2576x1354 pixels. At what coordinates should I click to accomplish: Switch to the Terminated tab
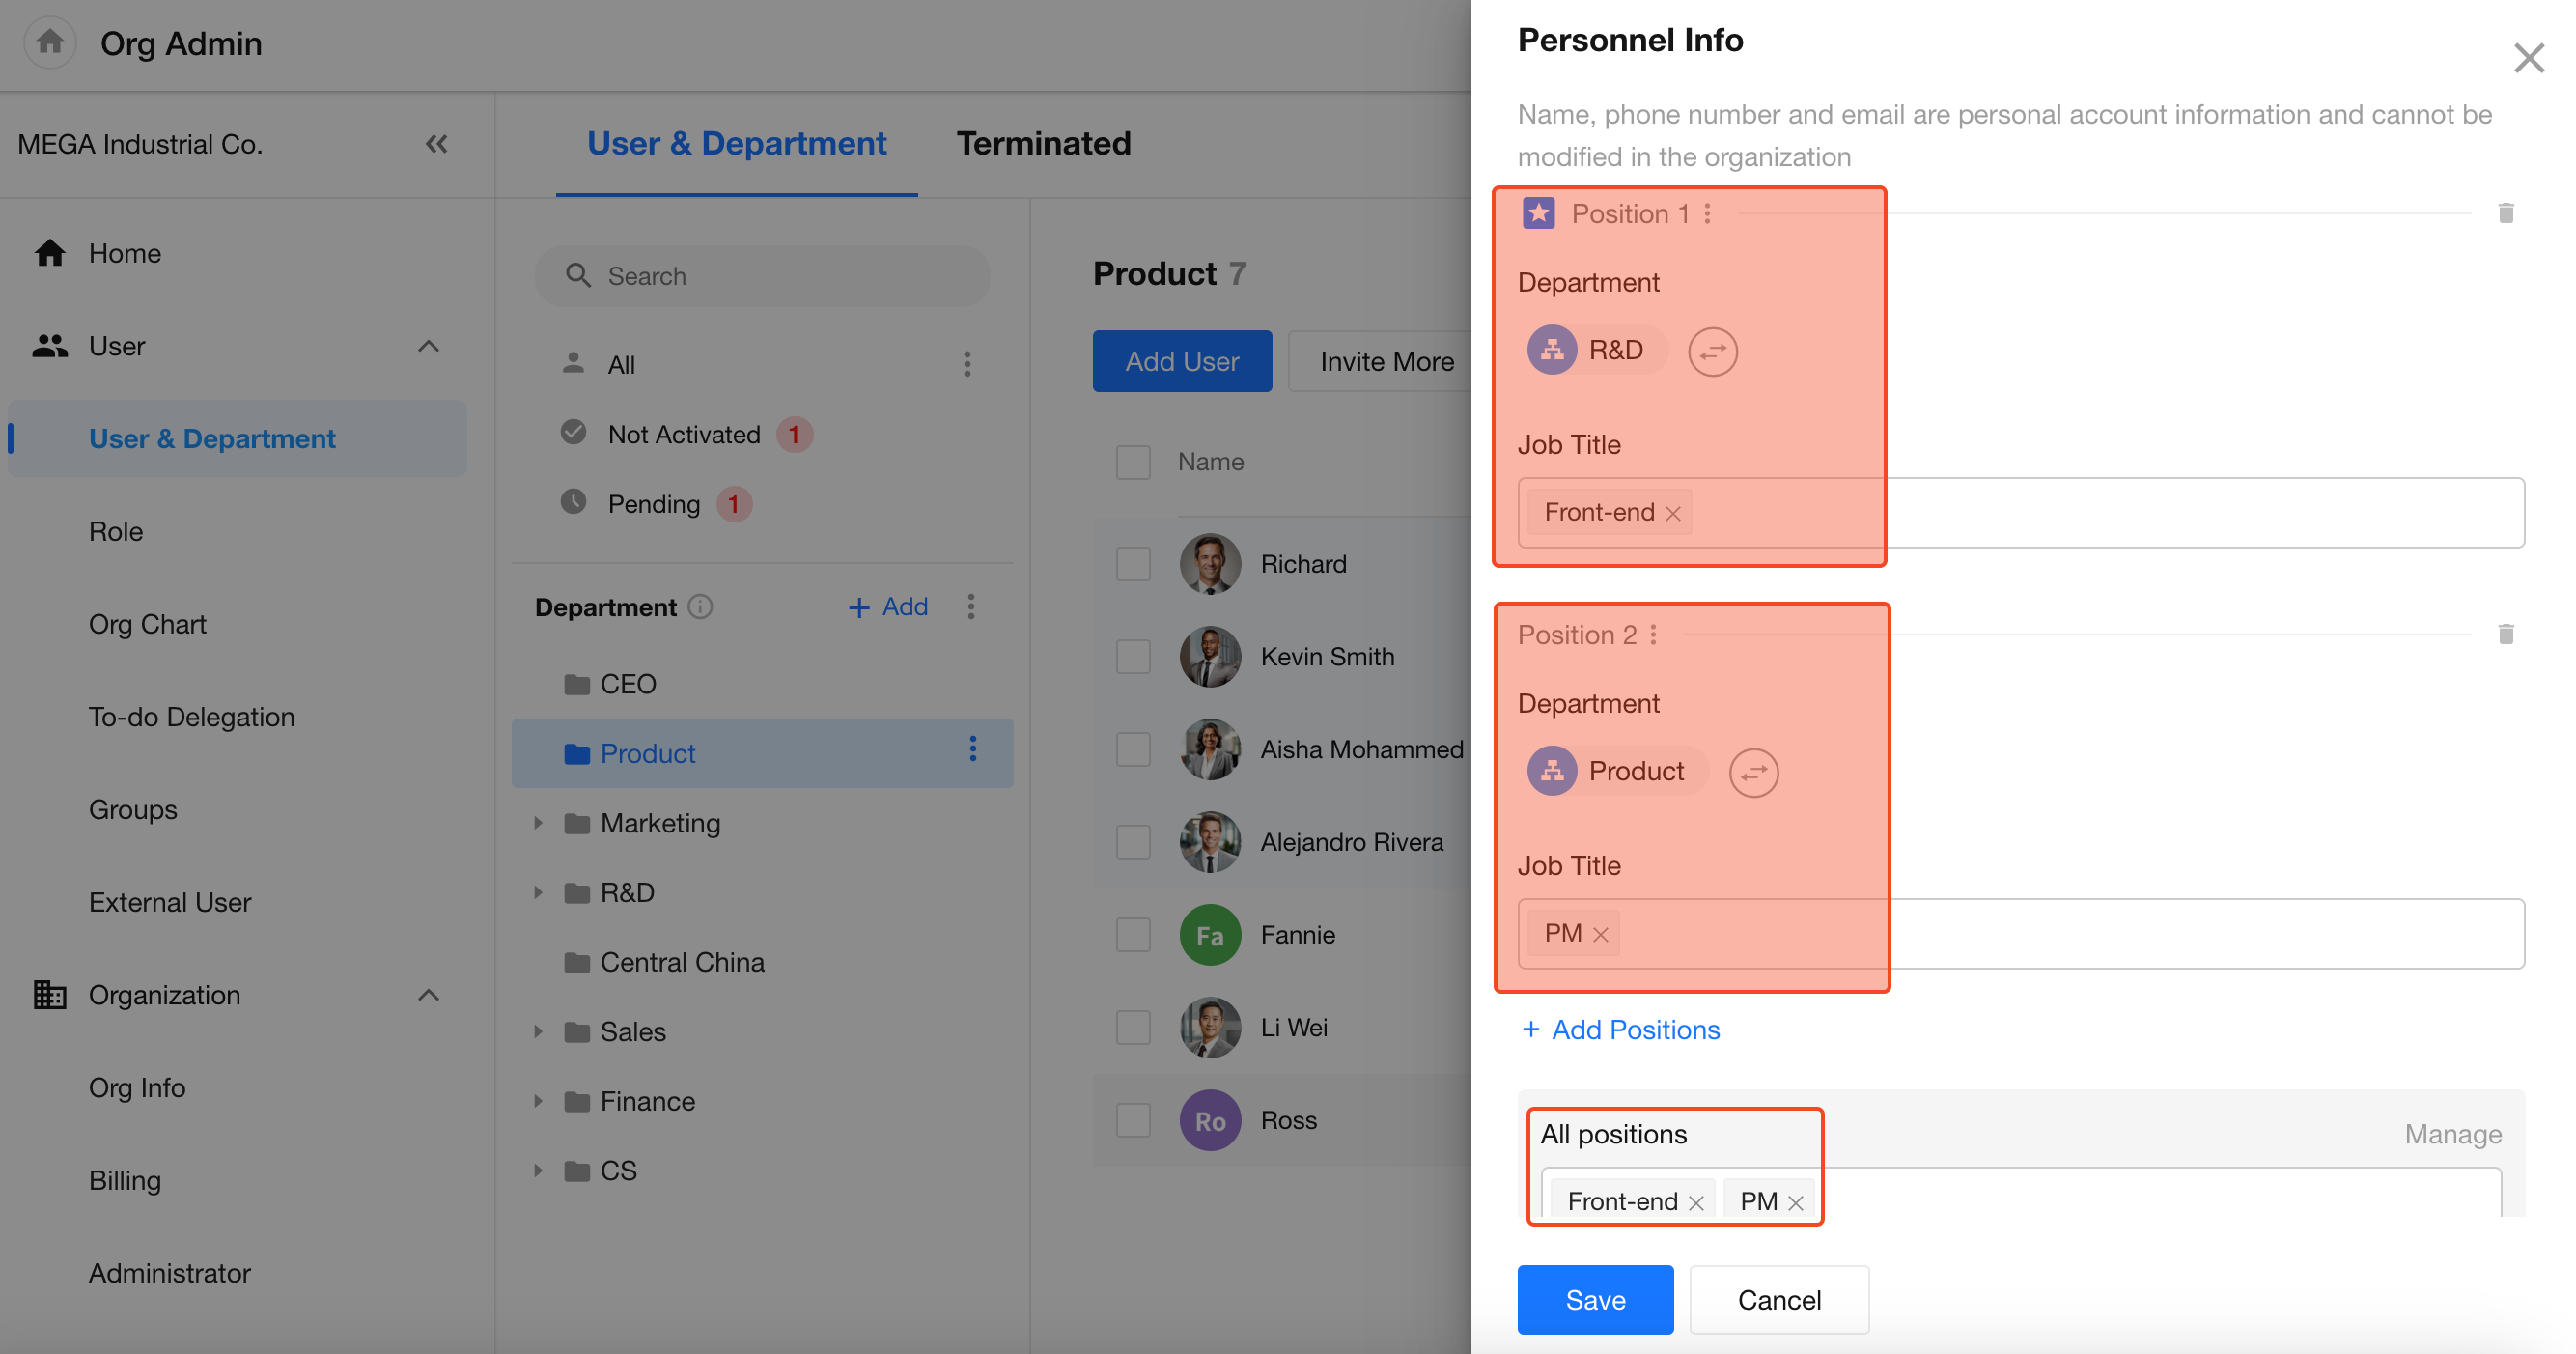pos(1043,143)
